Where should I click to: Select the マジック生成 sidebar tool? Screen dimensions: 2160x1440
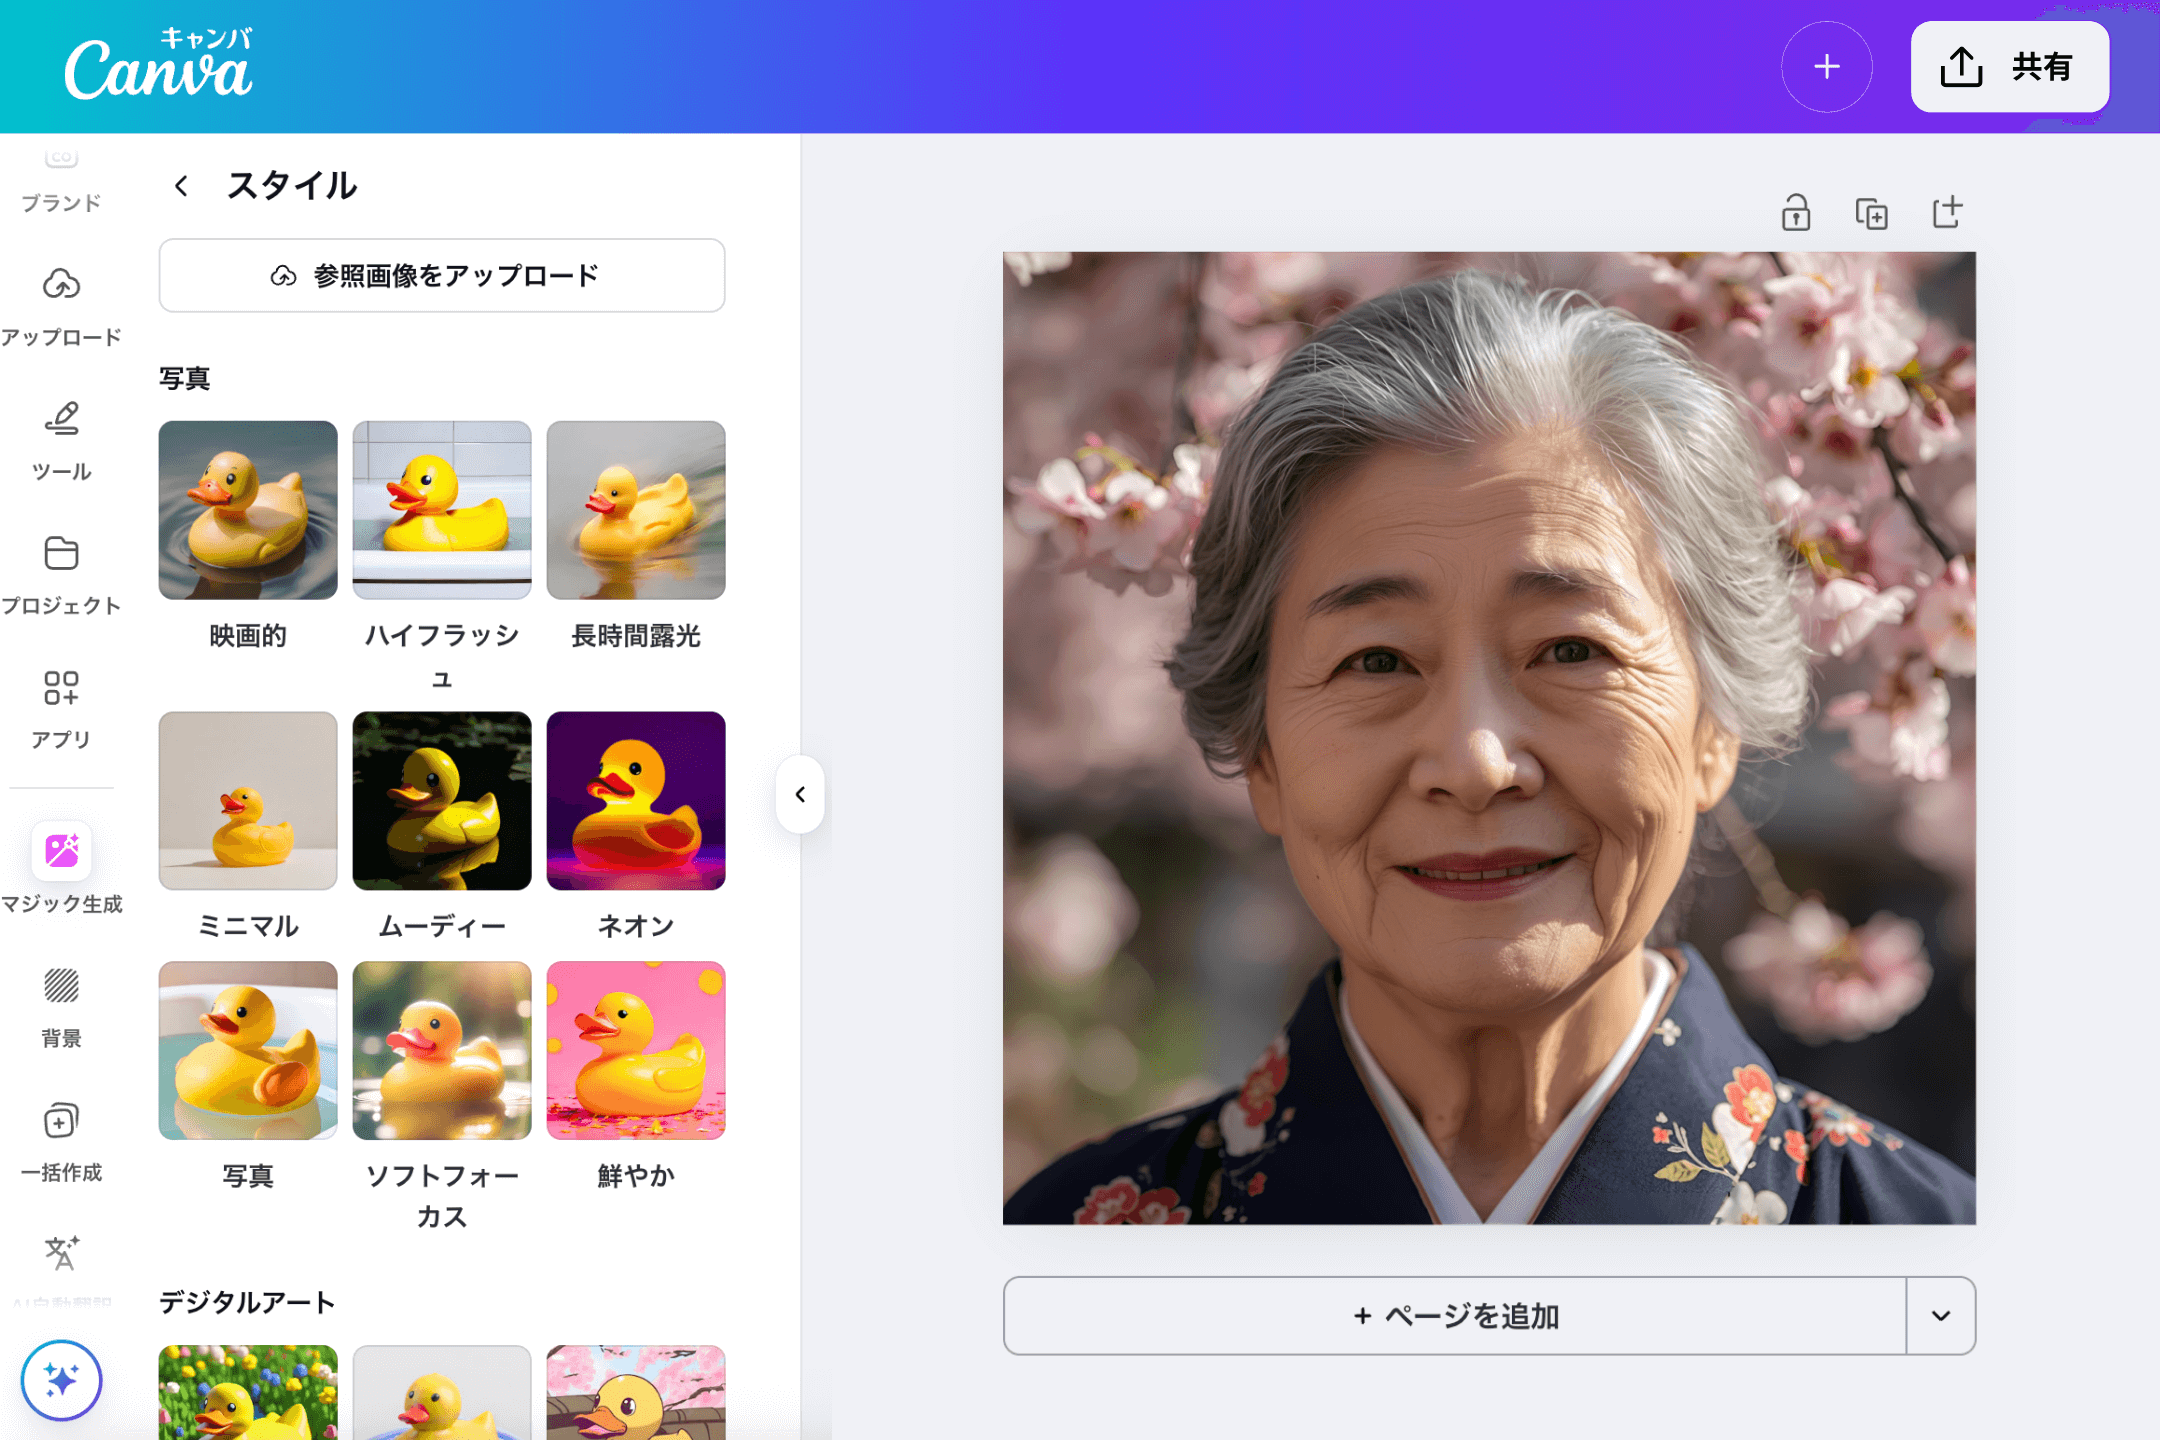(61, 868)
